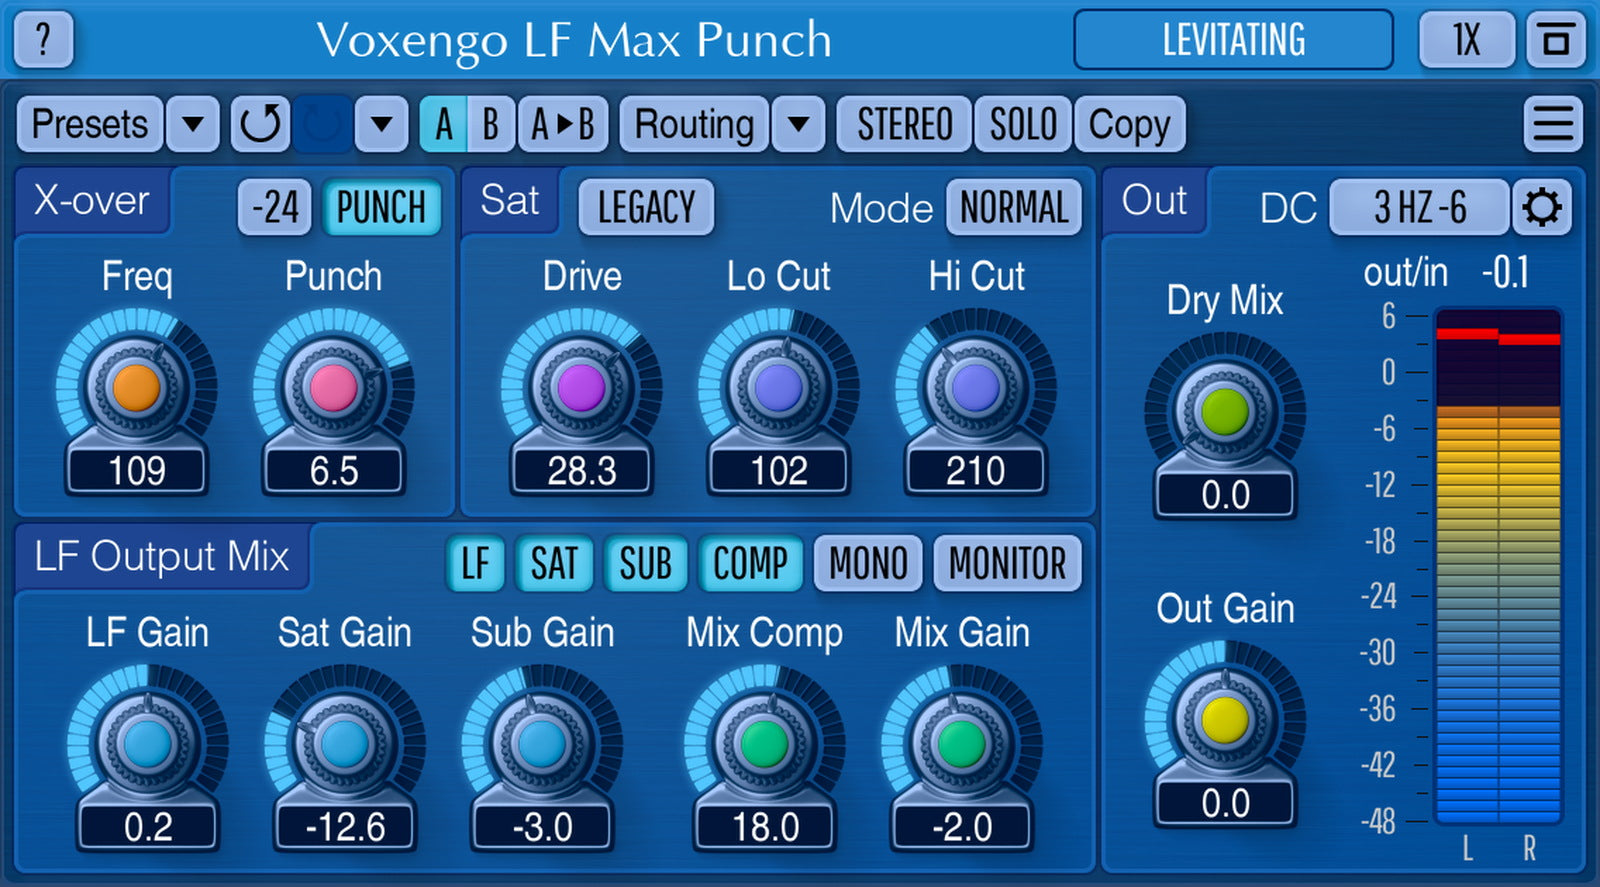Click the yellow Out Gain knob
This screenshot has height=887, width=1600.
coord(1225,720)
